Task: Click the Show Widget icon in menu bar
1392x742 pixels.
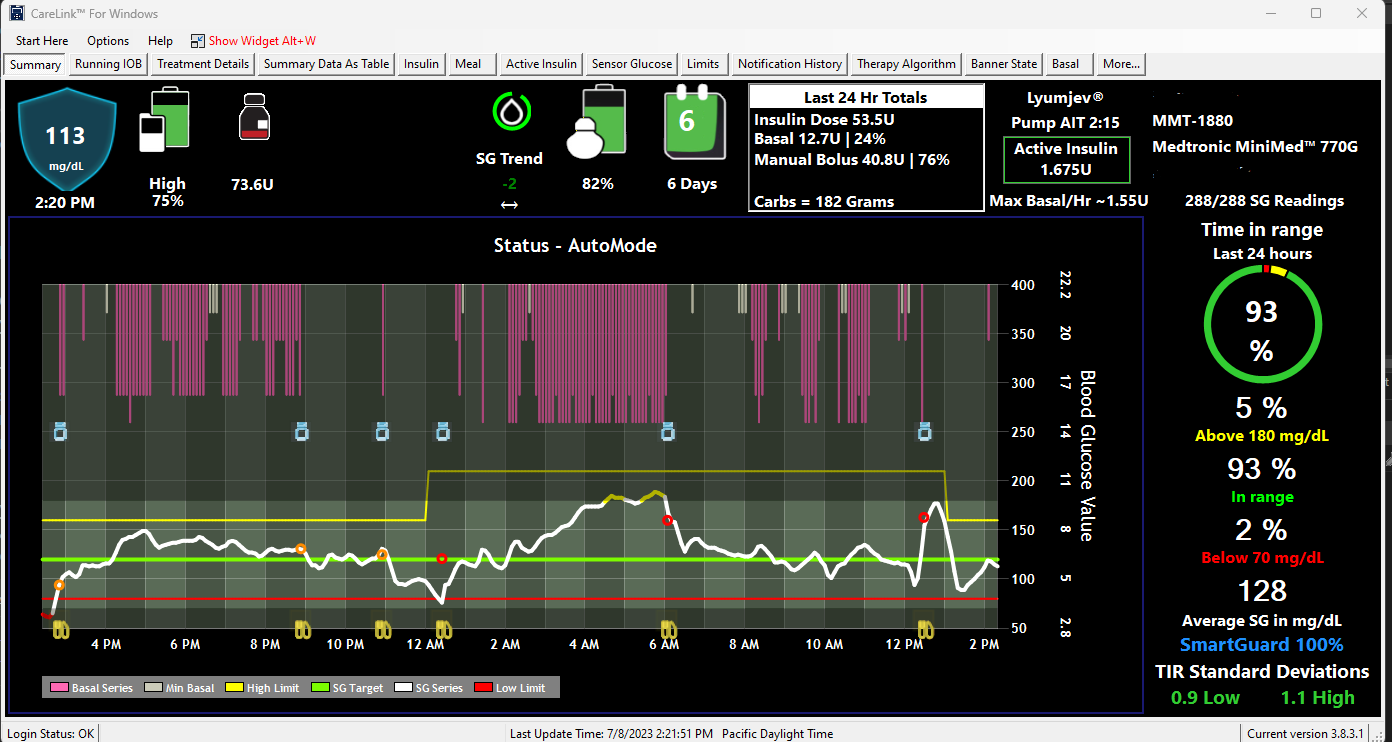Action: 197,41
